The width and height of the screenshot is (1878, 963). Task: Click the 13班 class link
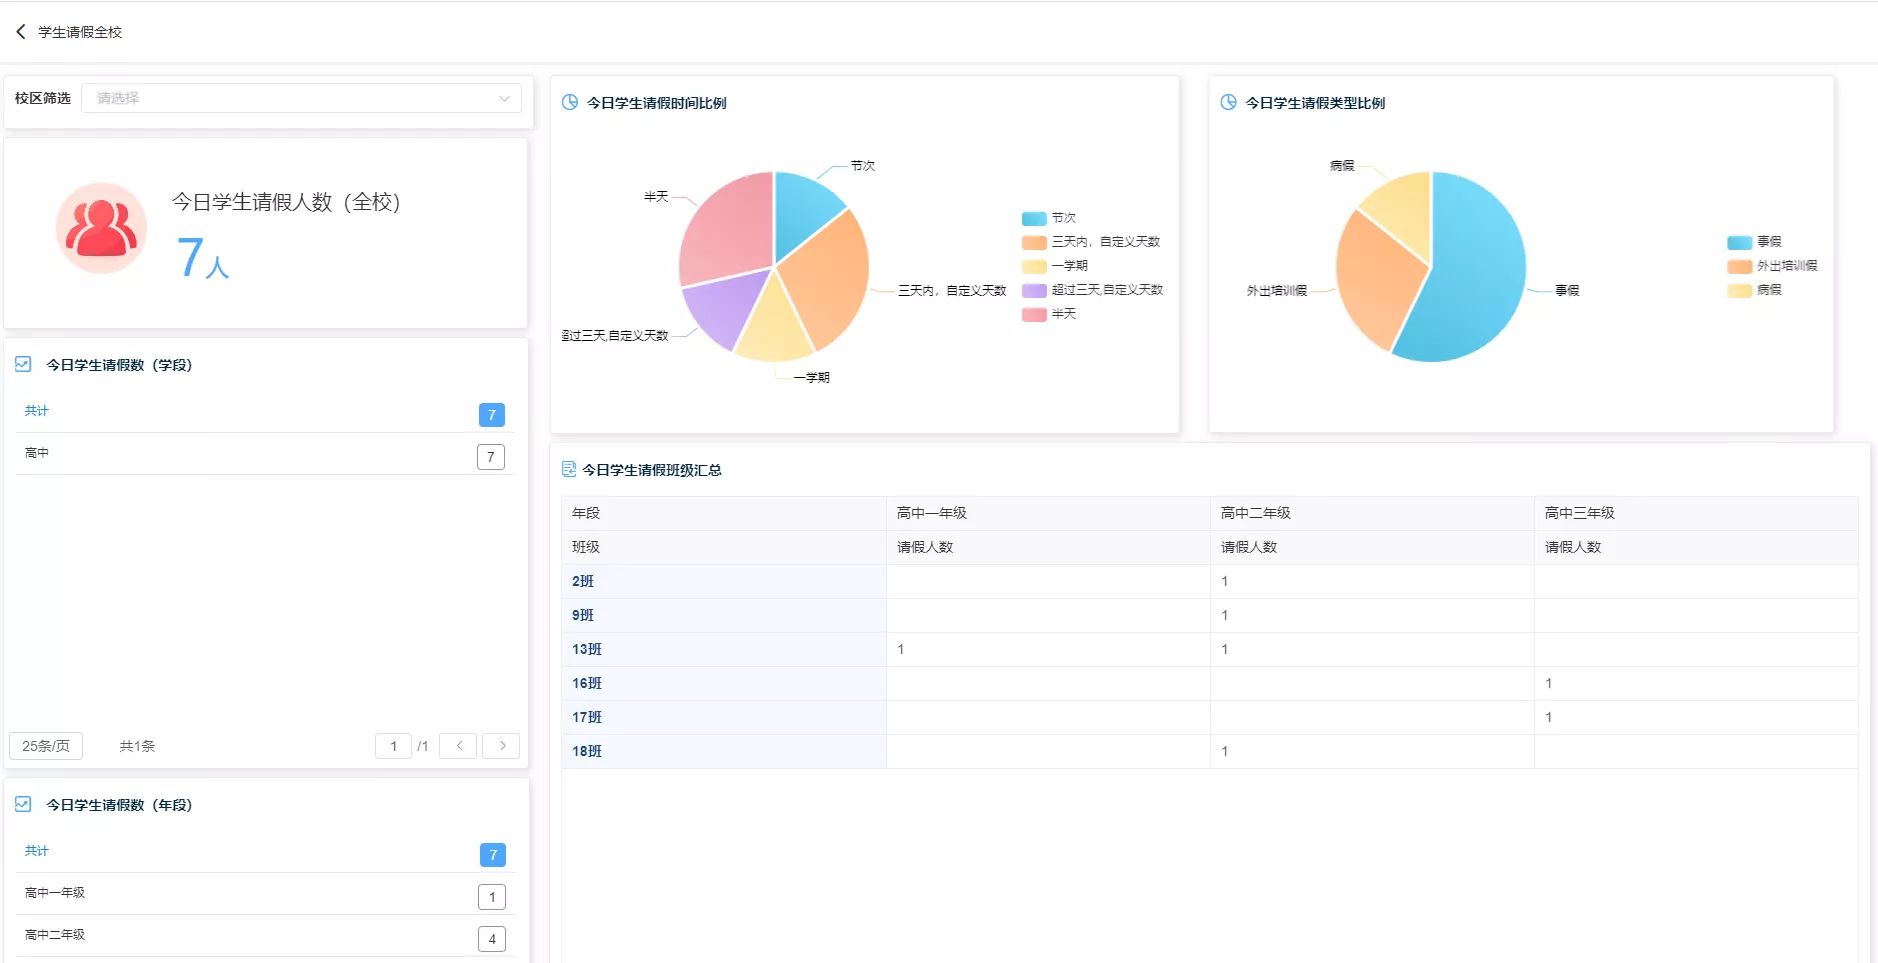point(587,649)
